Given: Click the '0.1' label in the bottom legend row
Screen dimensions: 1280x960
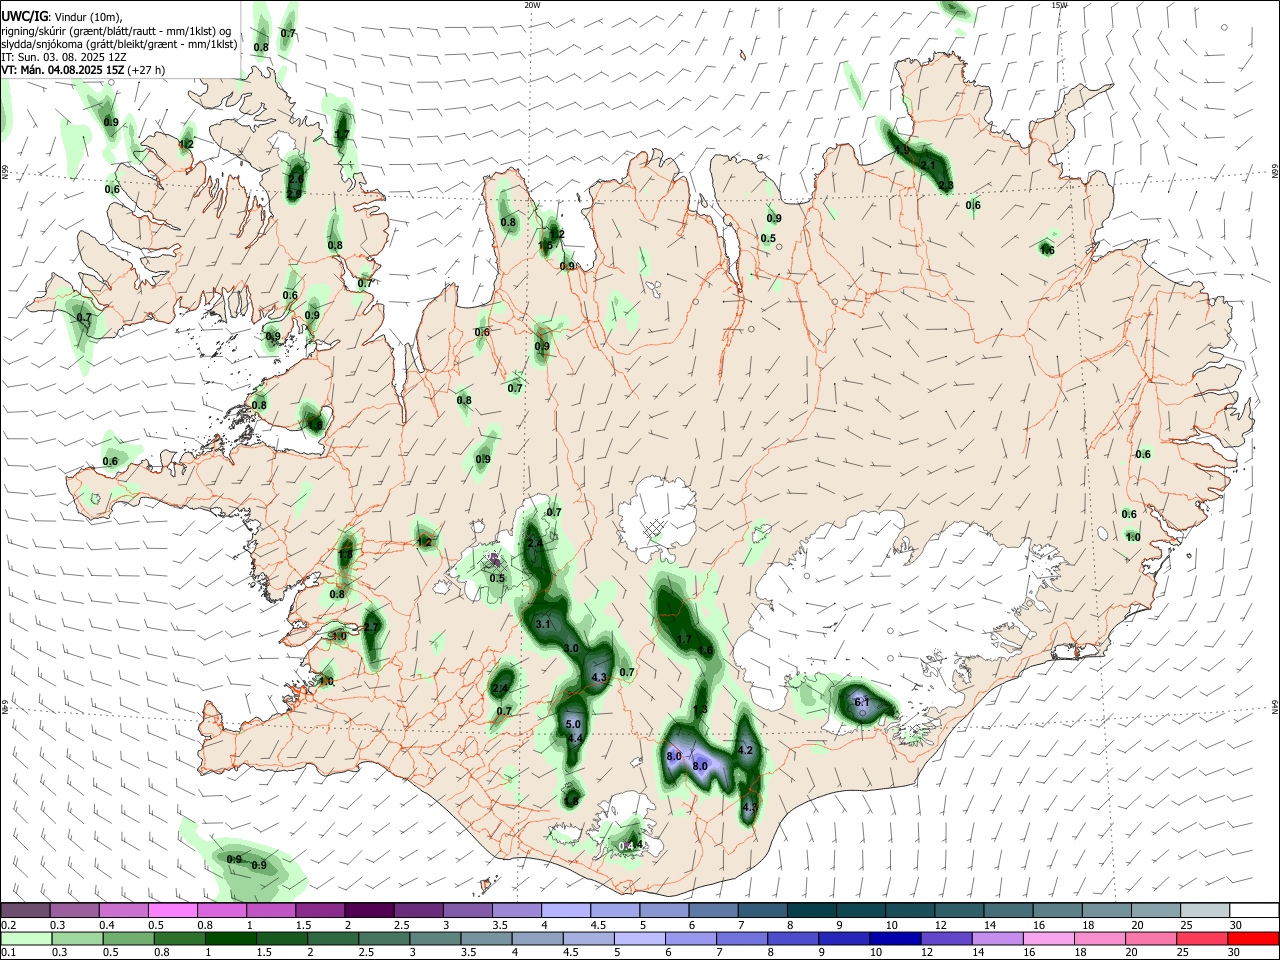Looking at the screenshot, I should tap(9, 953).
